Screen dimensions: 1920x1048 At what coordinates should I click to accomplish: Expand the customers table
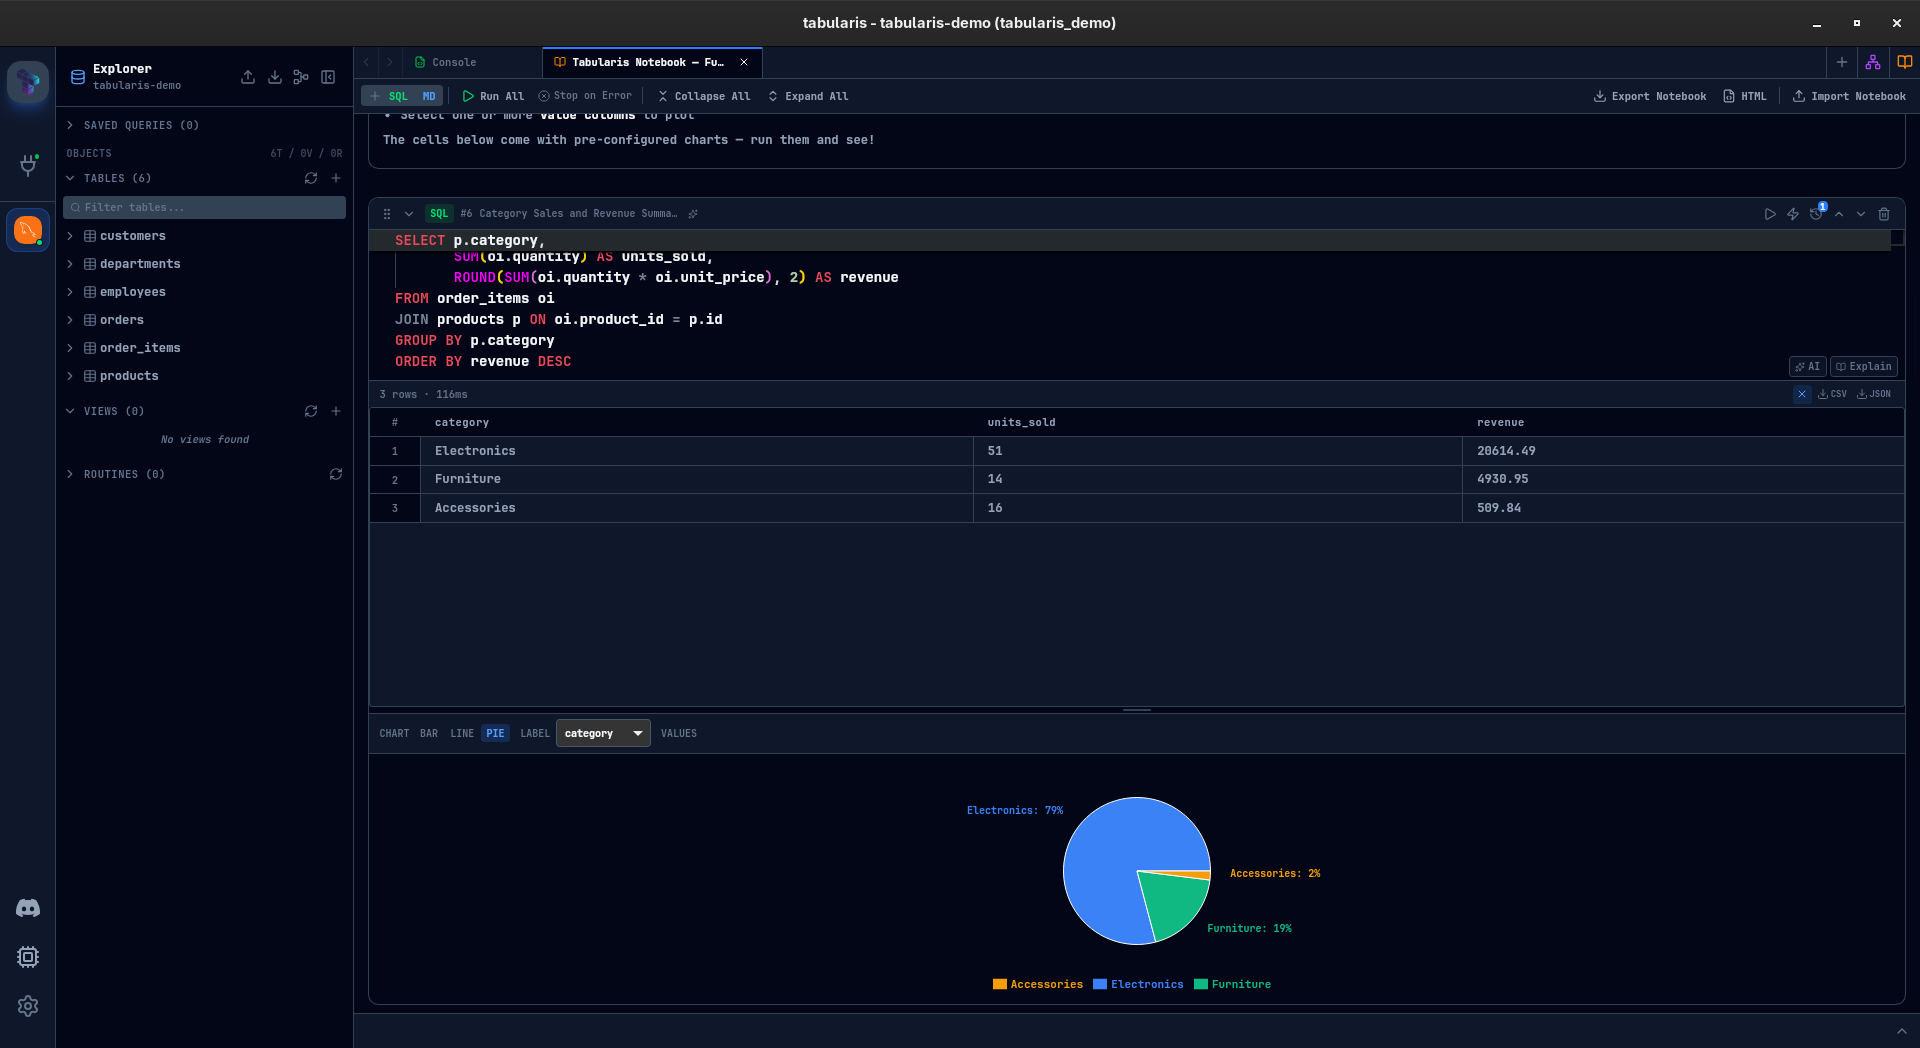70,236
